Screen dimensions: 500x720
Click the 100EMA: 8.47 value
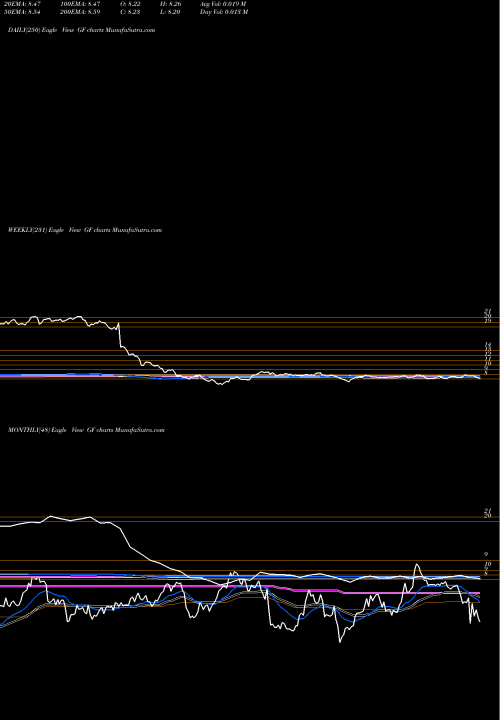click(x=82, y=4)
